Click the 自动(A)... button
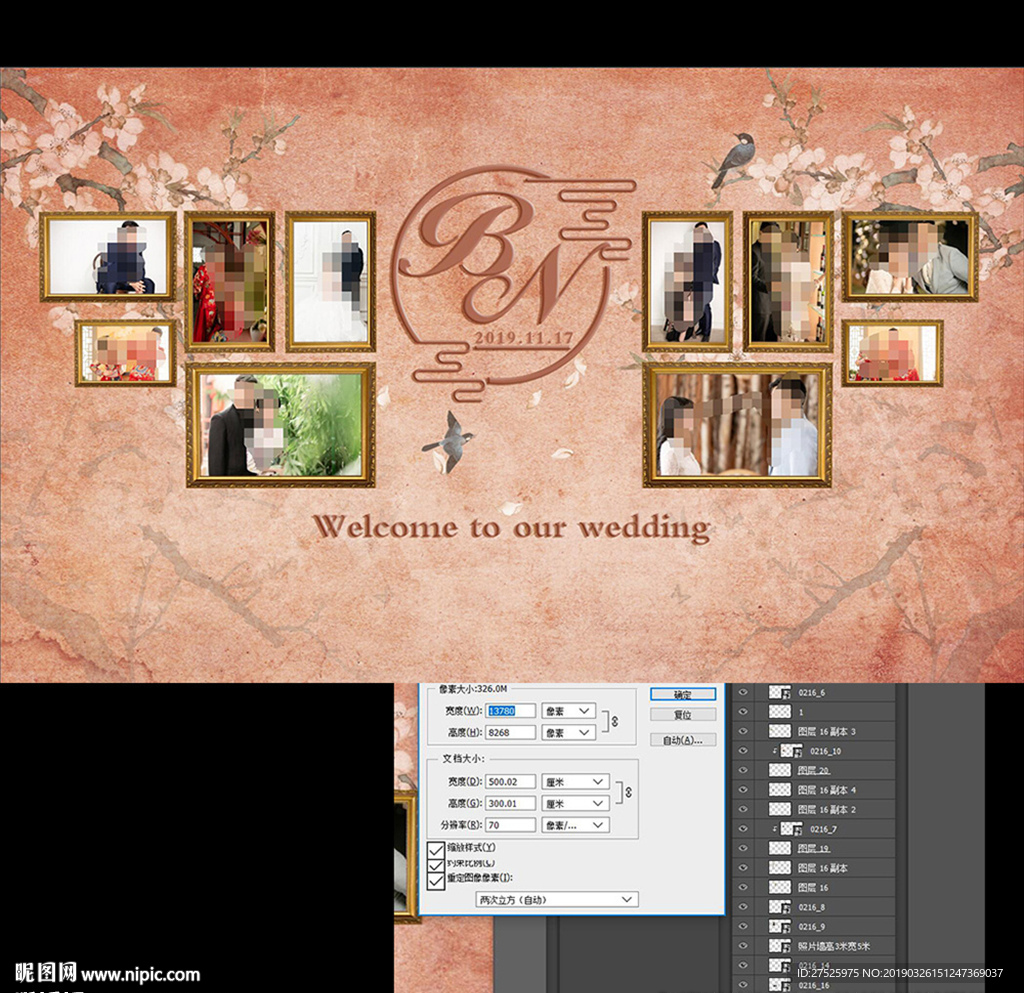The image size is (1024, 993). [682, 740]
